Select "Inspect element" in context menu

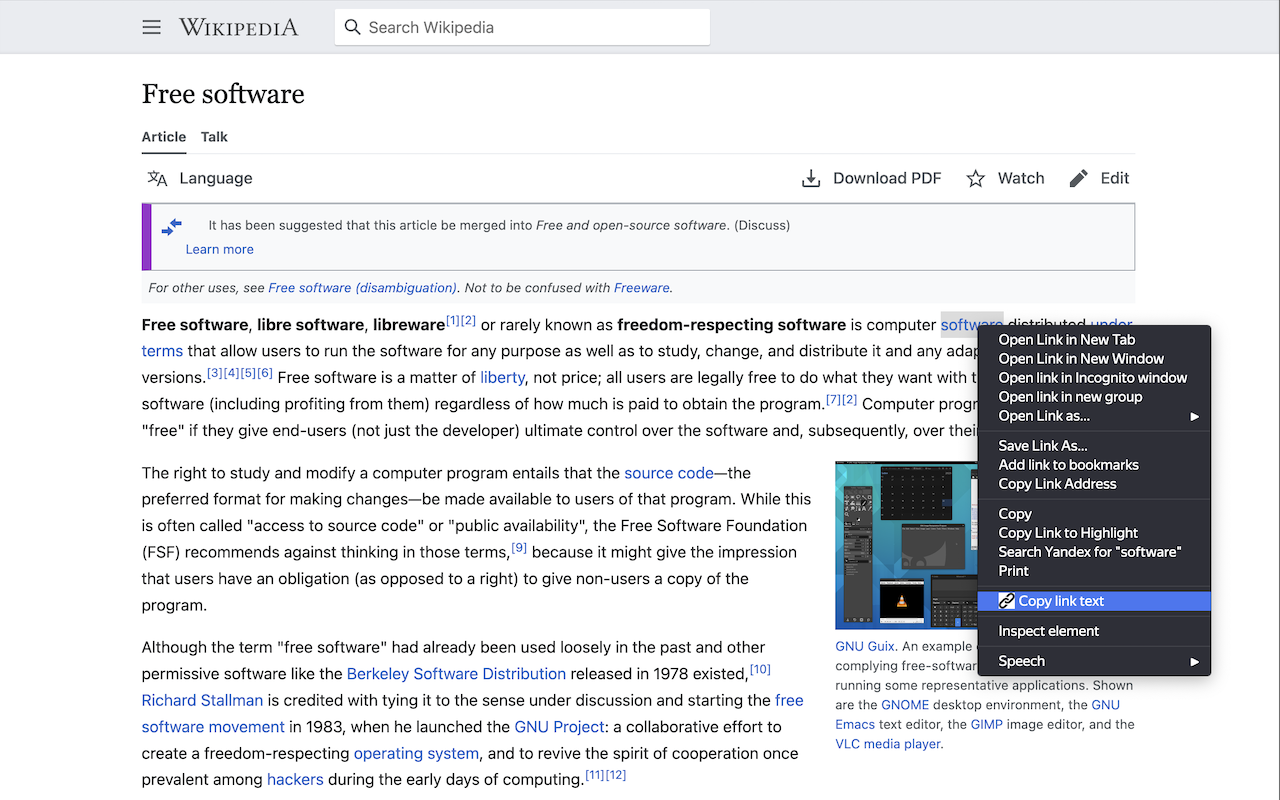click(x=1048, y=631)
